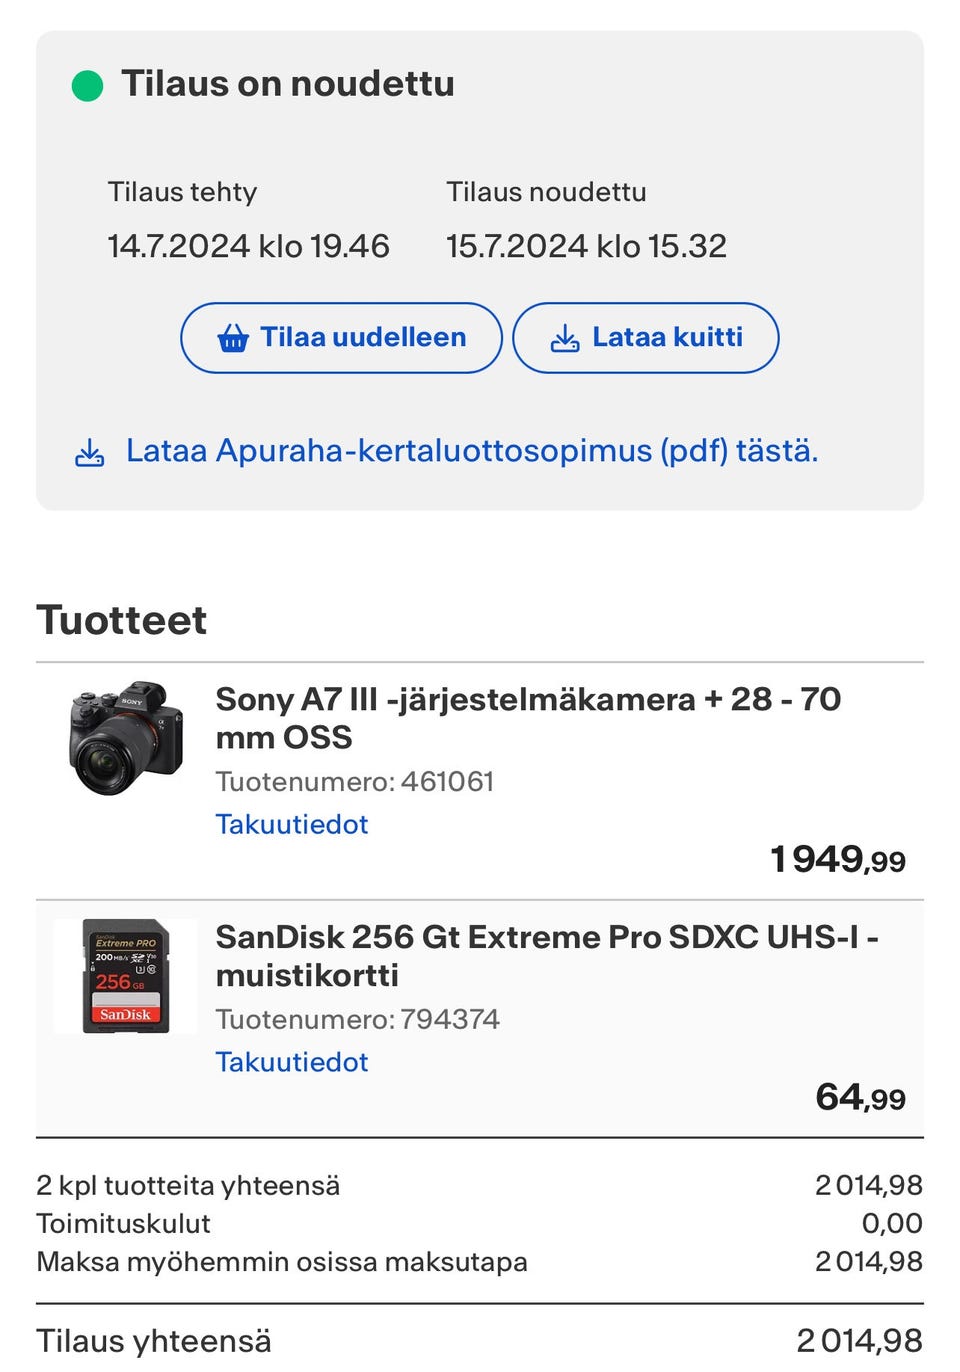
Task: Click download icon beside Apuraha pdf link
Action: click(x=90, y=452)
